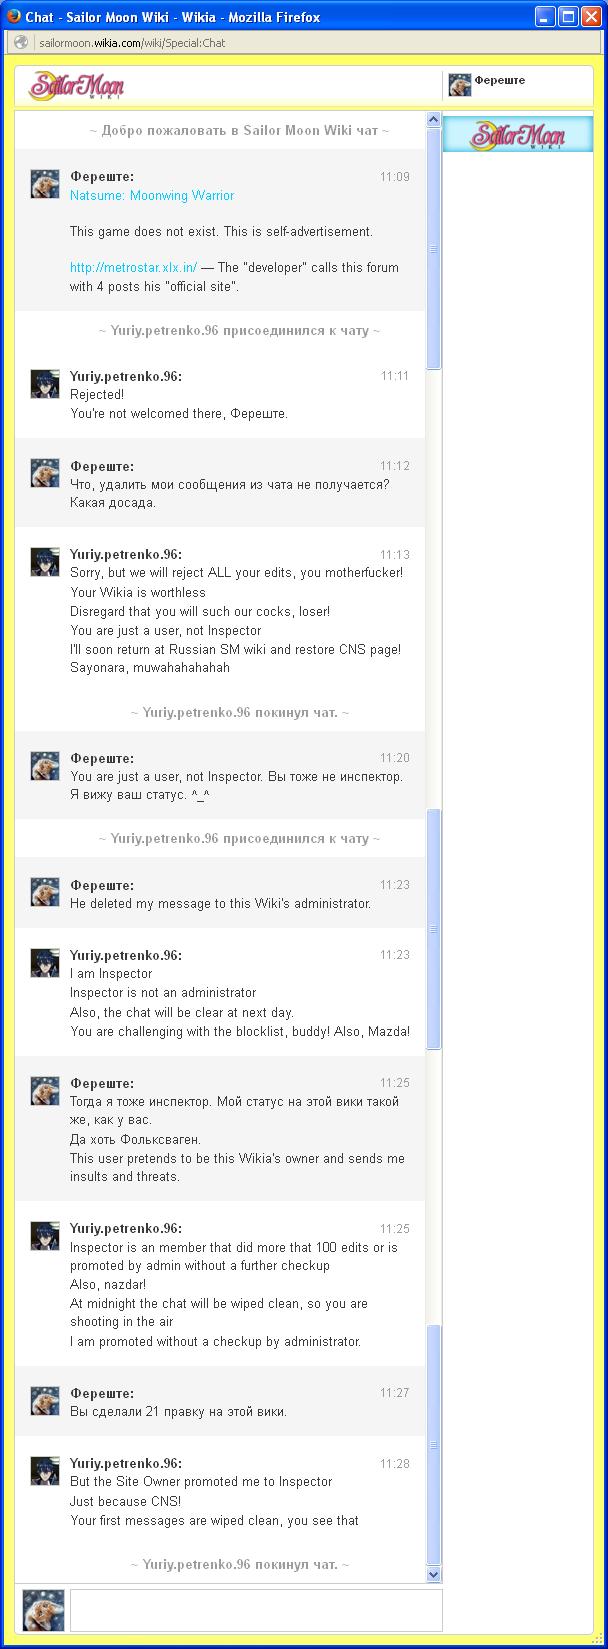Click Фереште avatar on 11:09 message

45,184
